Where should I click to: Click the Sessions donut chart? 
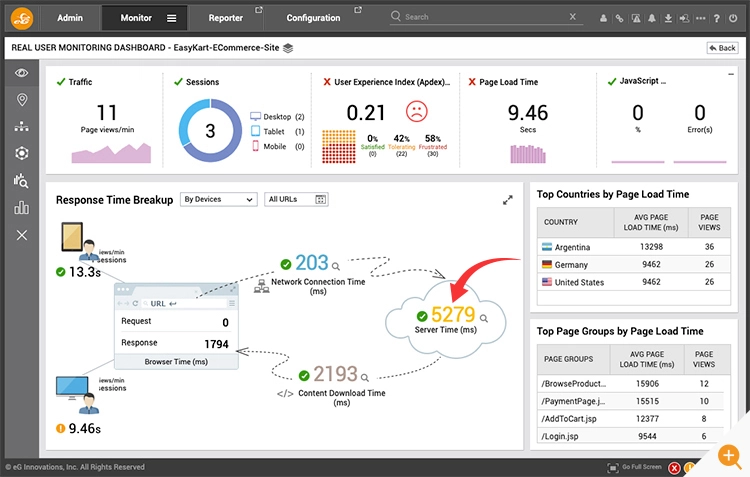210,131
